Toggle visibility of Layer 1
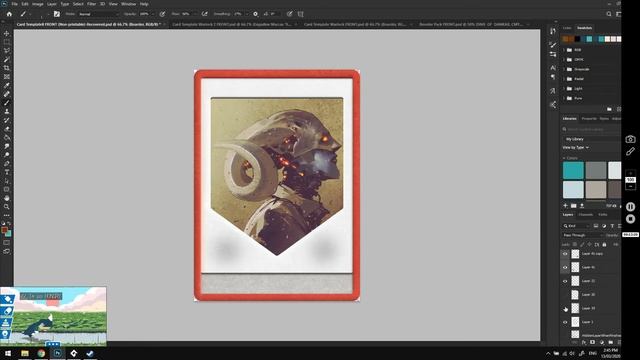This screenshot has height=360, width=640. tap(565, 322)
